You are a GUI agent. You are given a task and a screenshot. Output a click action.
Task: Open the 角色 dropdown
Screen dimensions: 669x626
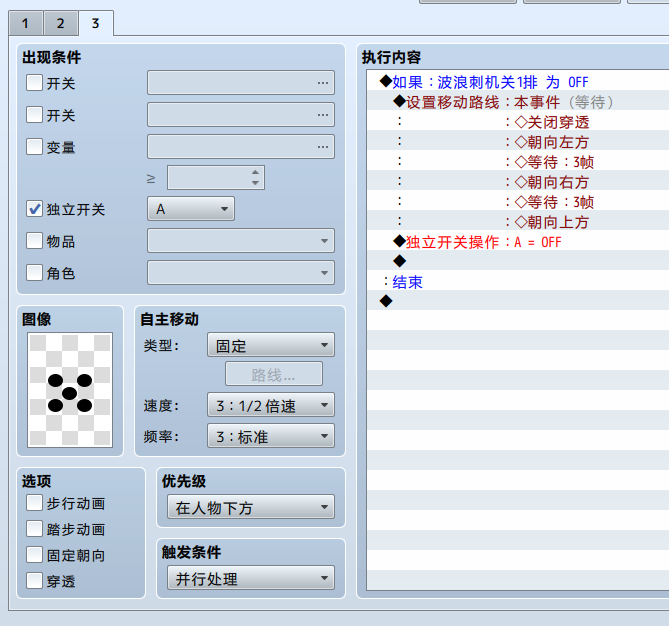pyautogui.click(x=241, y=273)
